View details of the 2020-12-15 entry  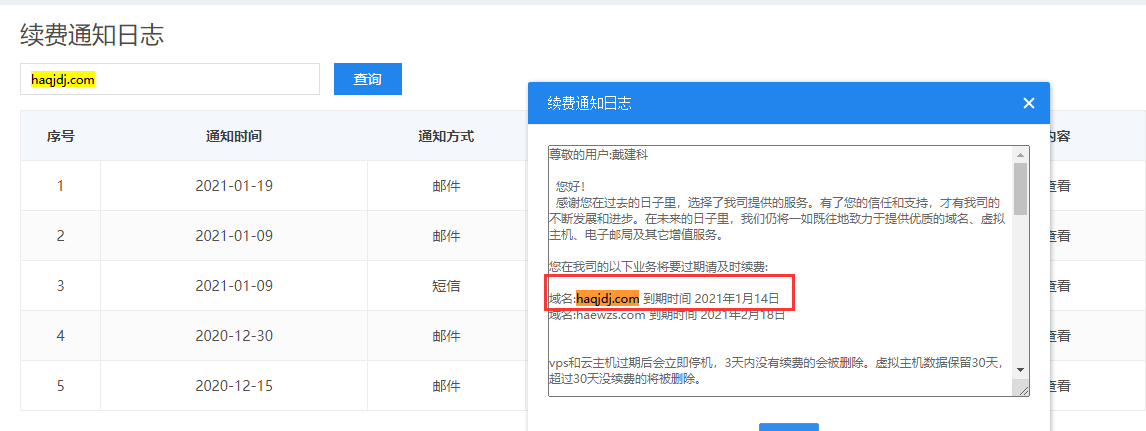pyautogui.click(x=1058, y=386)
